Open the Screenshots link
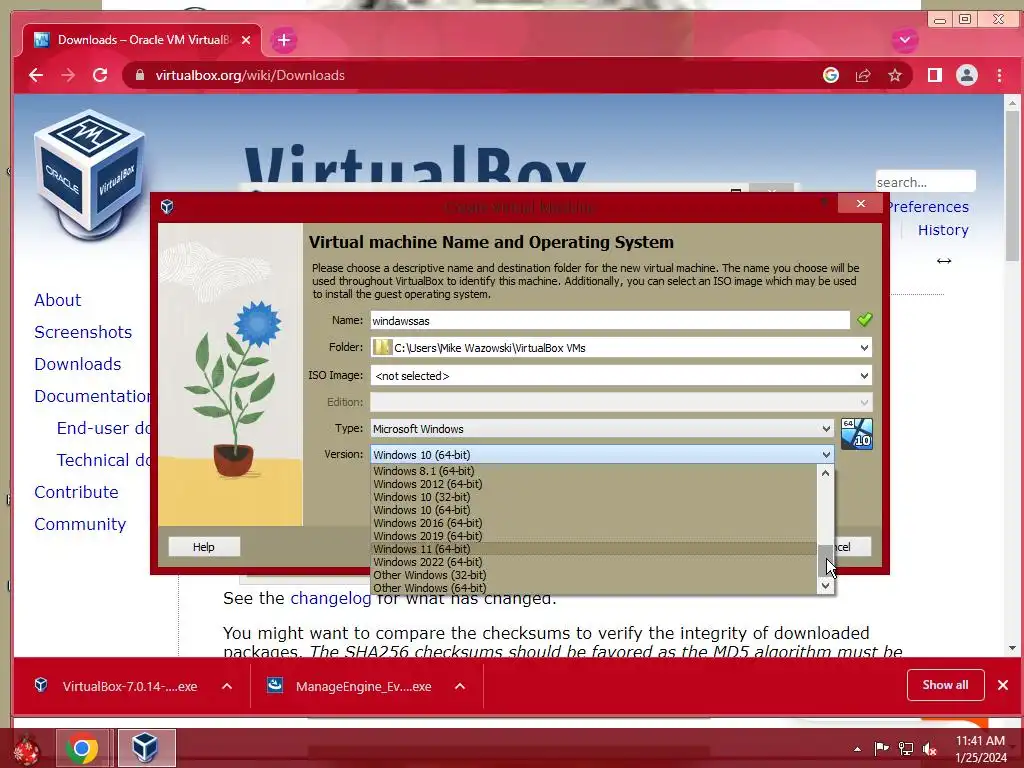This screenshot has width=1024, height=768. point(83,332)
